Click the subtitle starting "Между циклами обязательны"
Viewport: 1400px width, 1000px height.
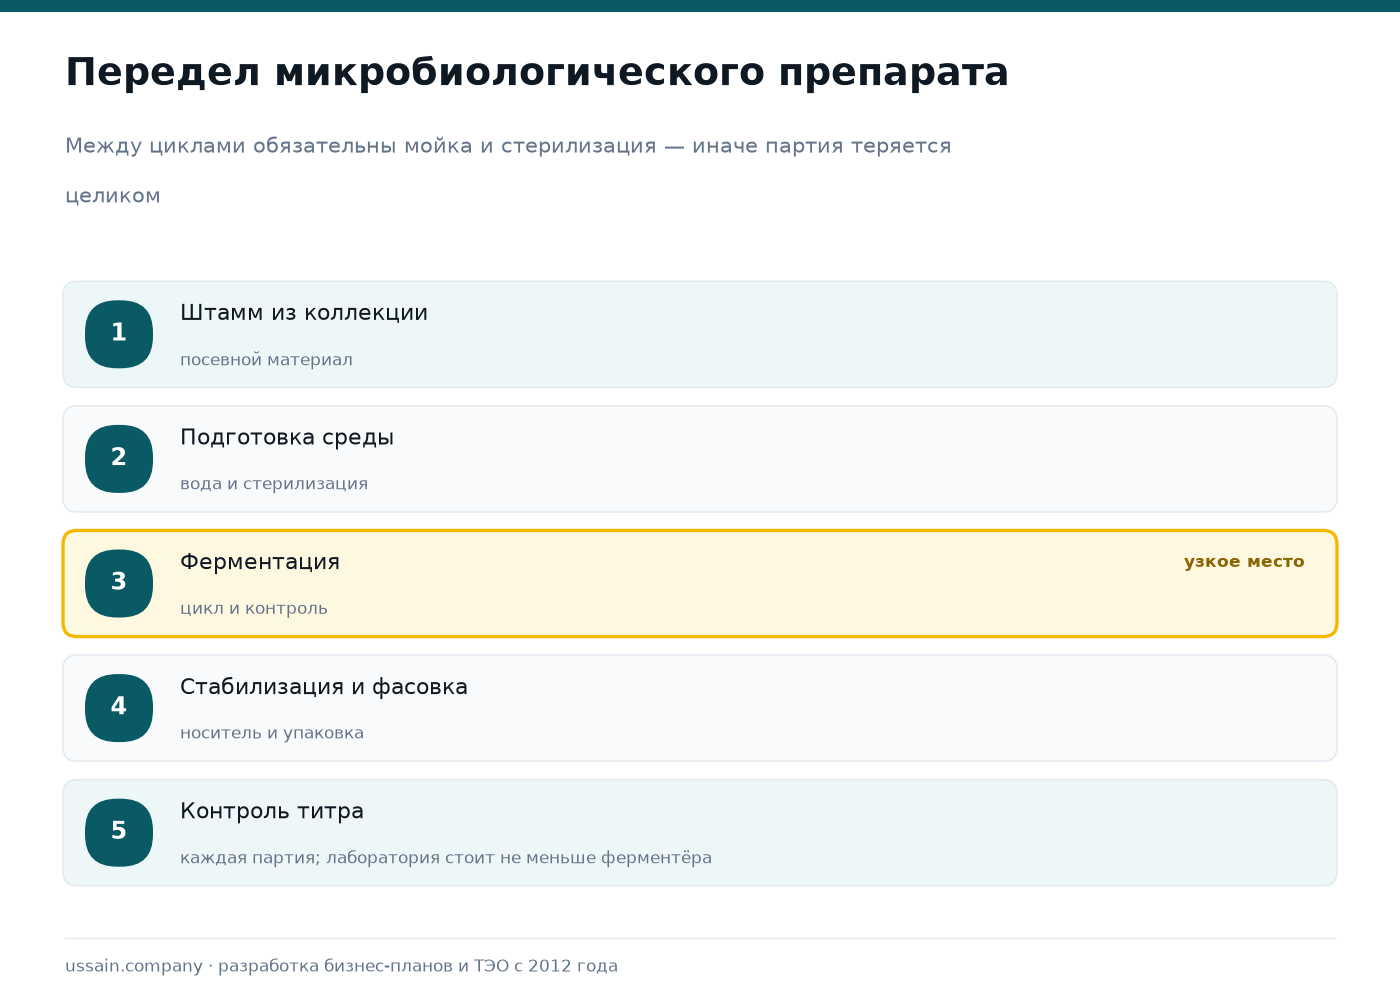(508, 170)
